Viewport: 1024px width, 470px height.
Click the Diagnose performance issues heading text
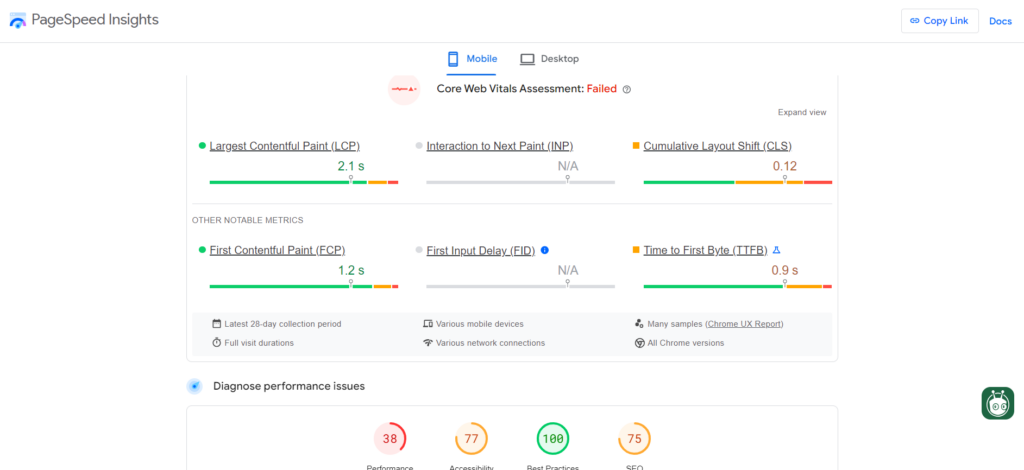289,386
